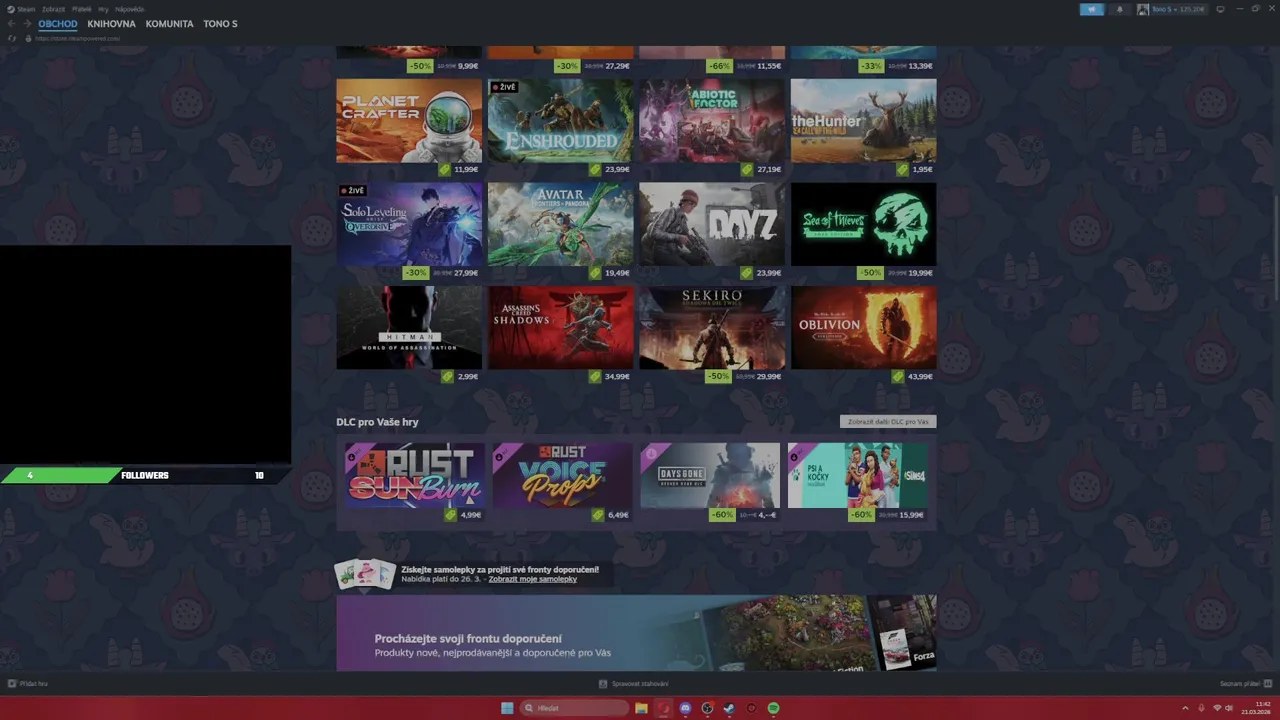The width and height of the screenshot is (1280, 720).
Task: Open the Seznam přátel friends list
Action: coord(1245,684)
